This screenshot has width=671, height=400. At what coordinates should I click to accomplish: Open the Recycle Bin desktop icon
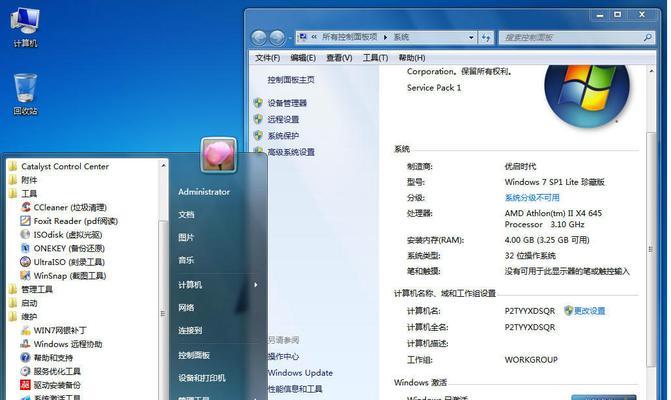click(25, 94)
